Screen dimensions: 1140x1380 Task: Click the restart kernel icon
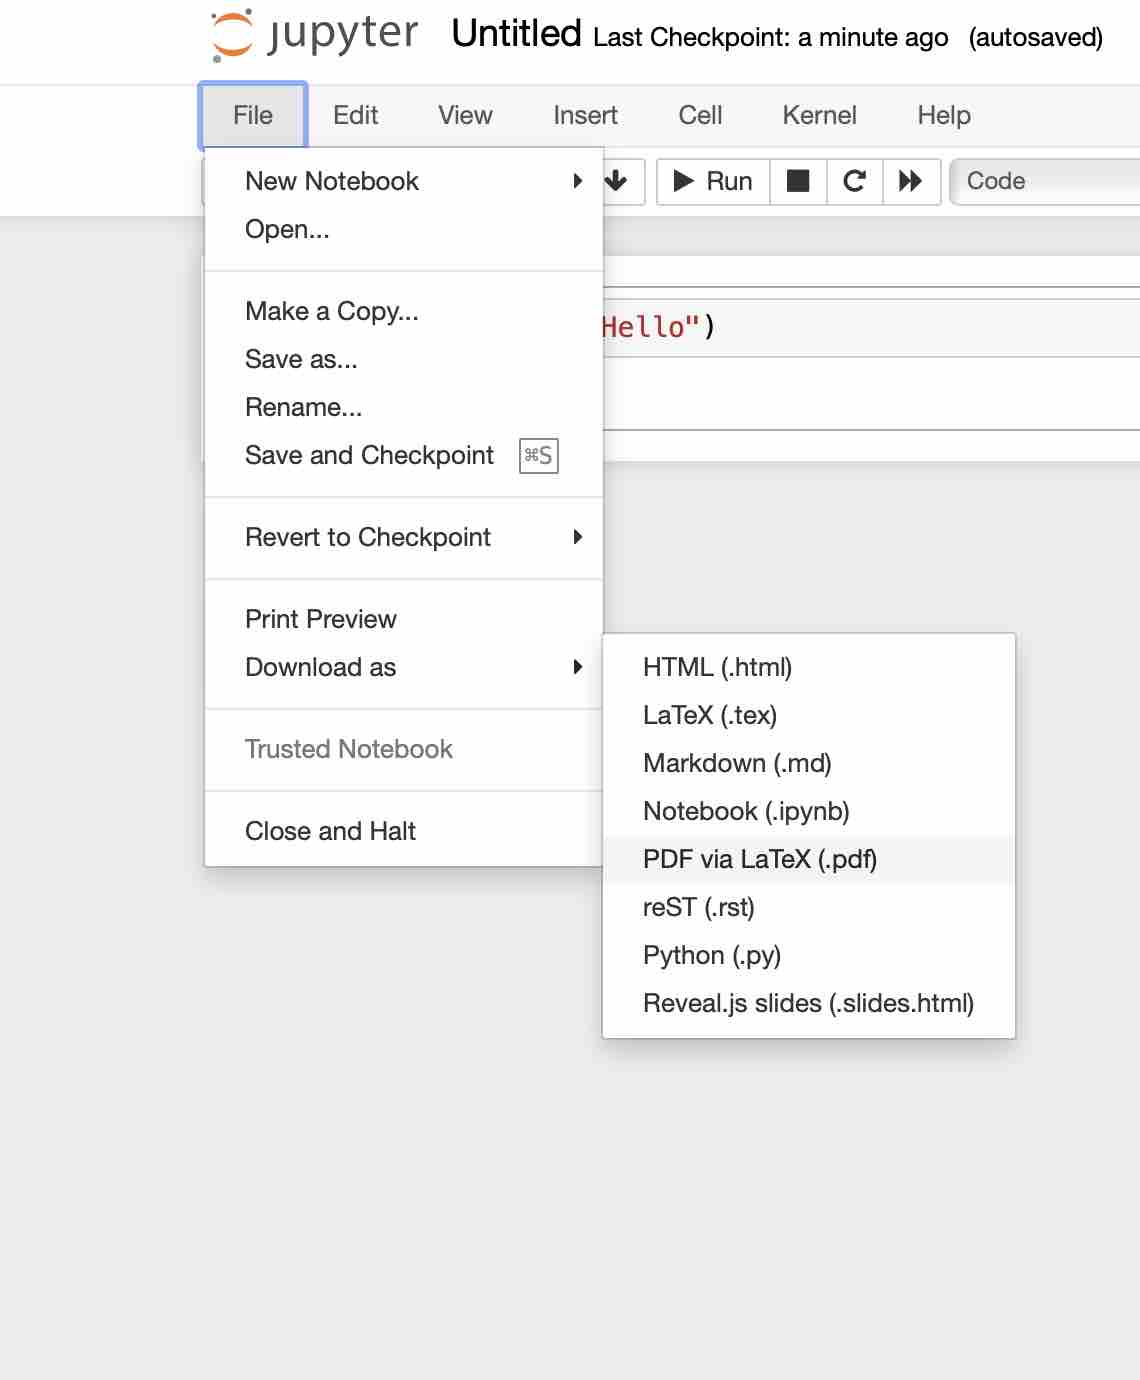pyautogui.click(x=854, y=181)
